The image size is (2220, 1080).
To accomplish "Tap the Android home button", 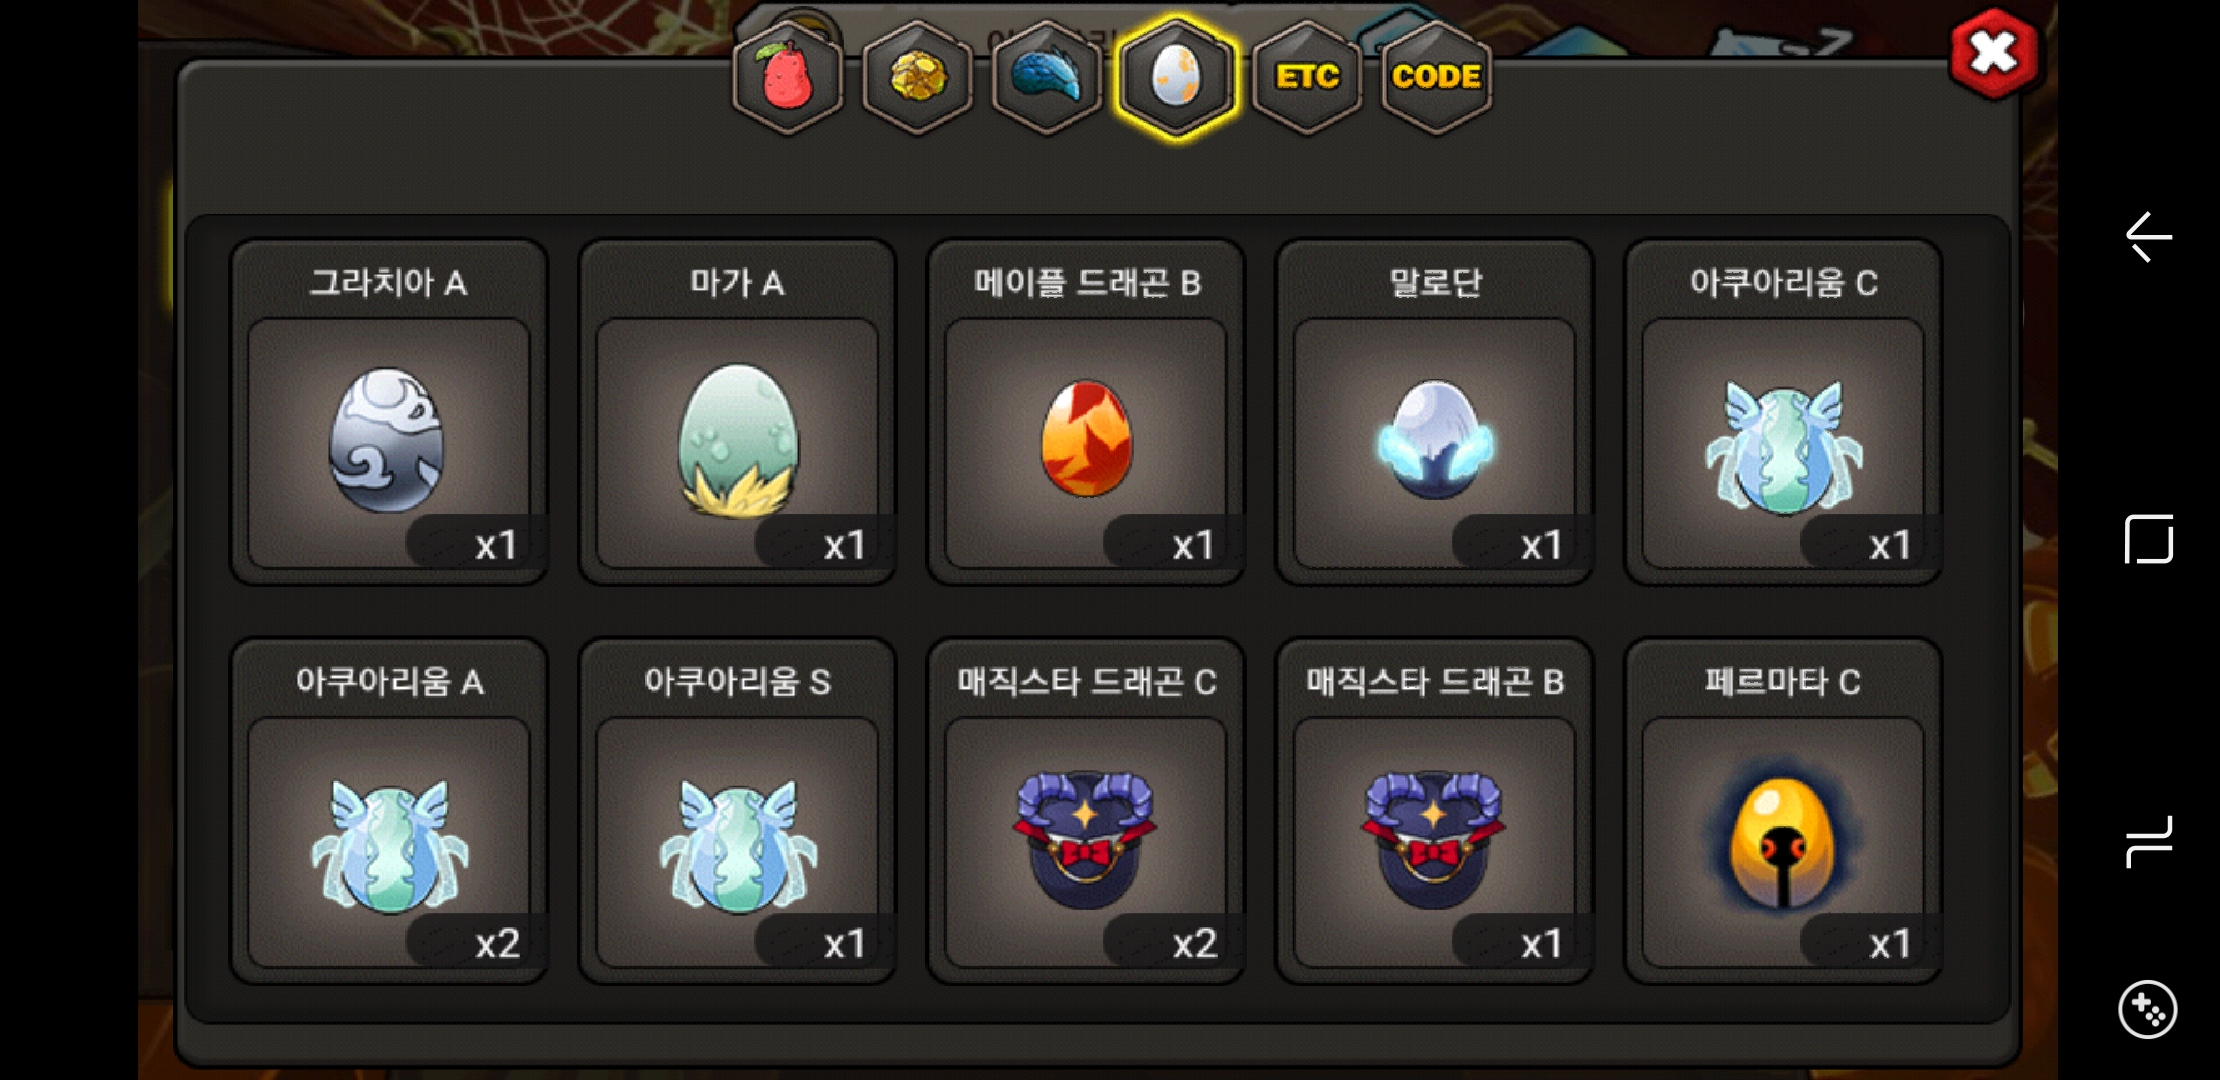I will 2149,539.
